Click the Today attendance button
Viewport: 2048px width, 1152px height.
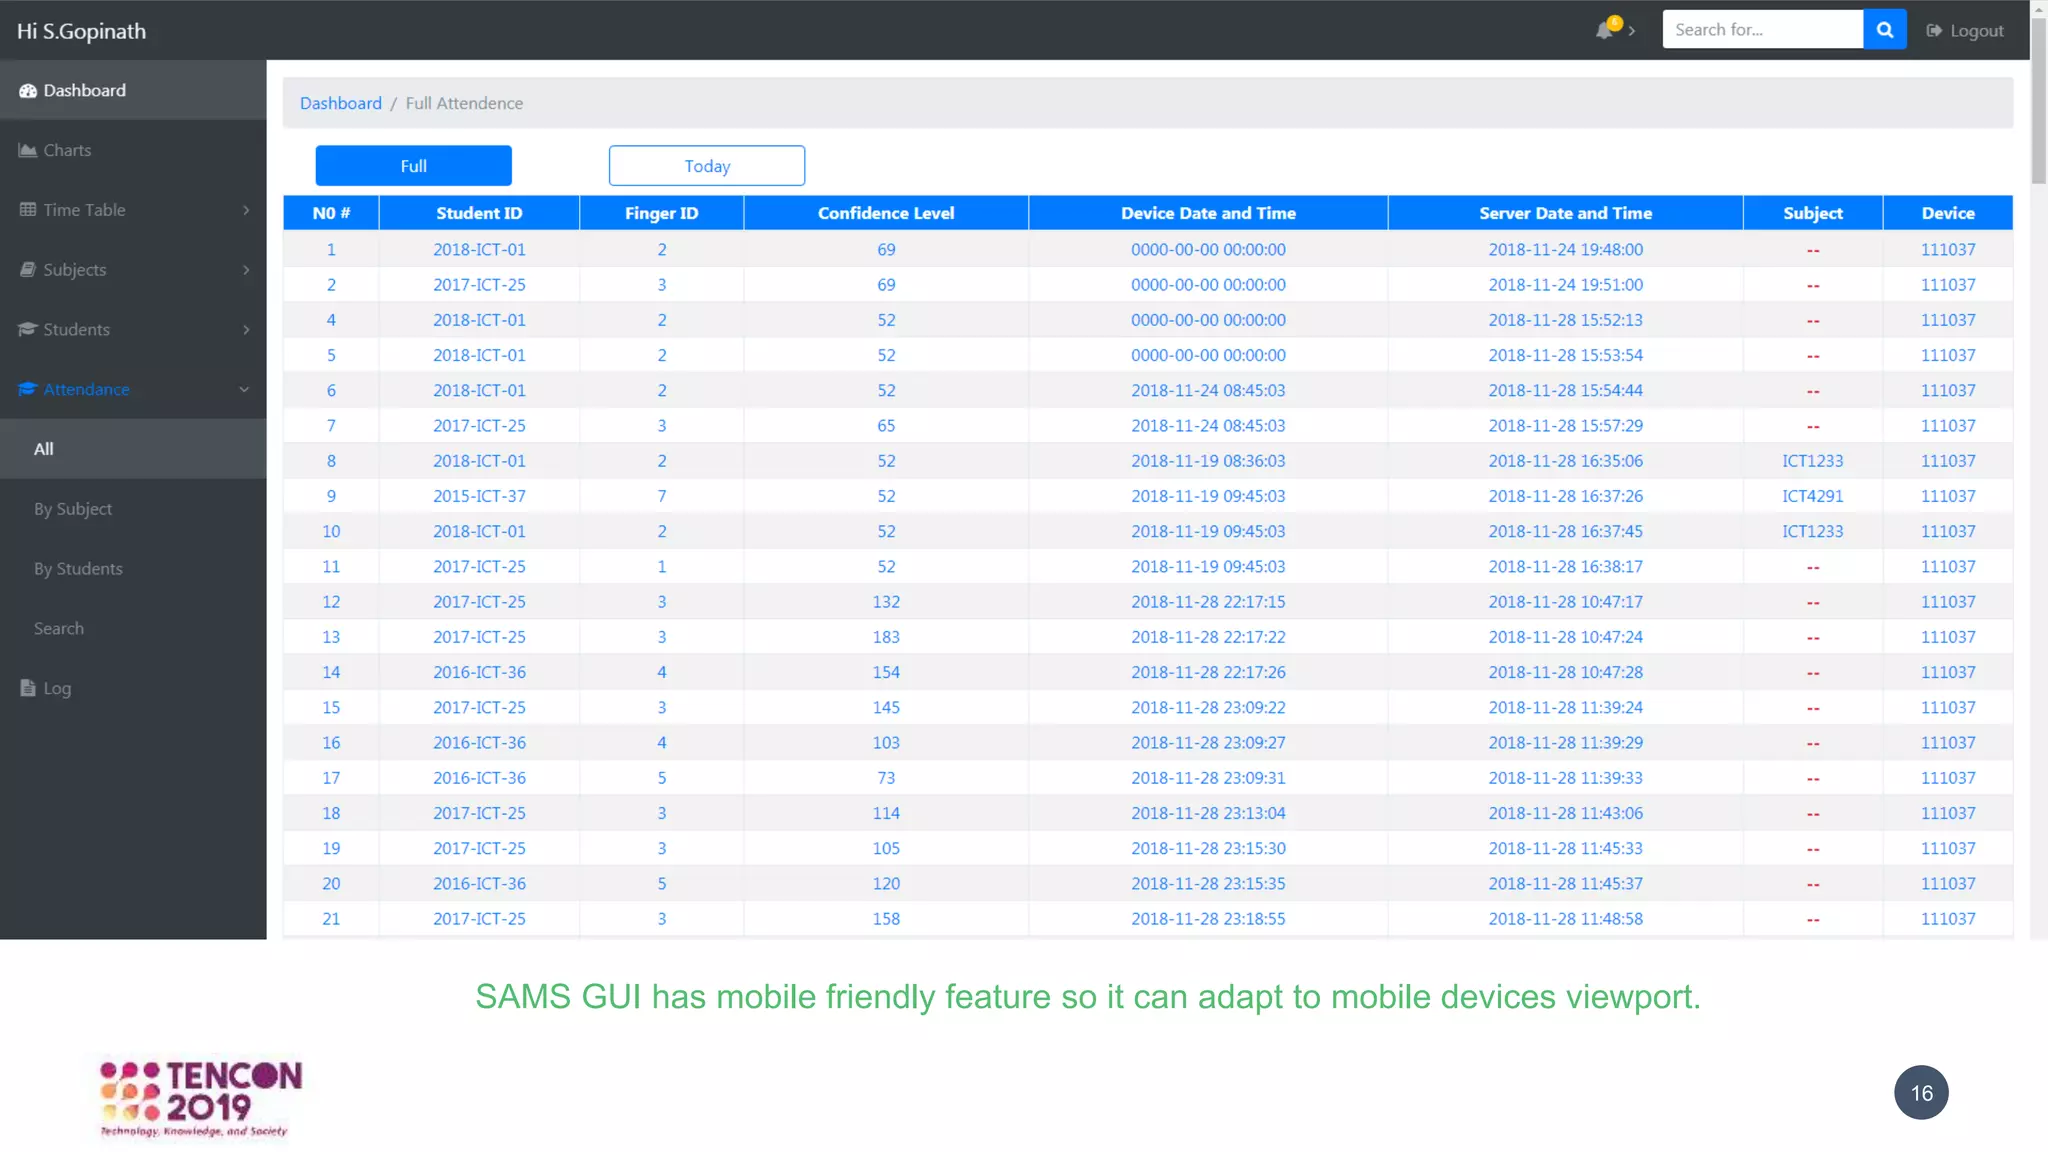707,166
